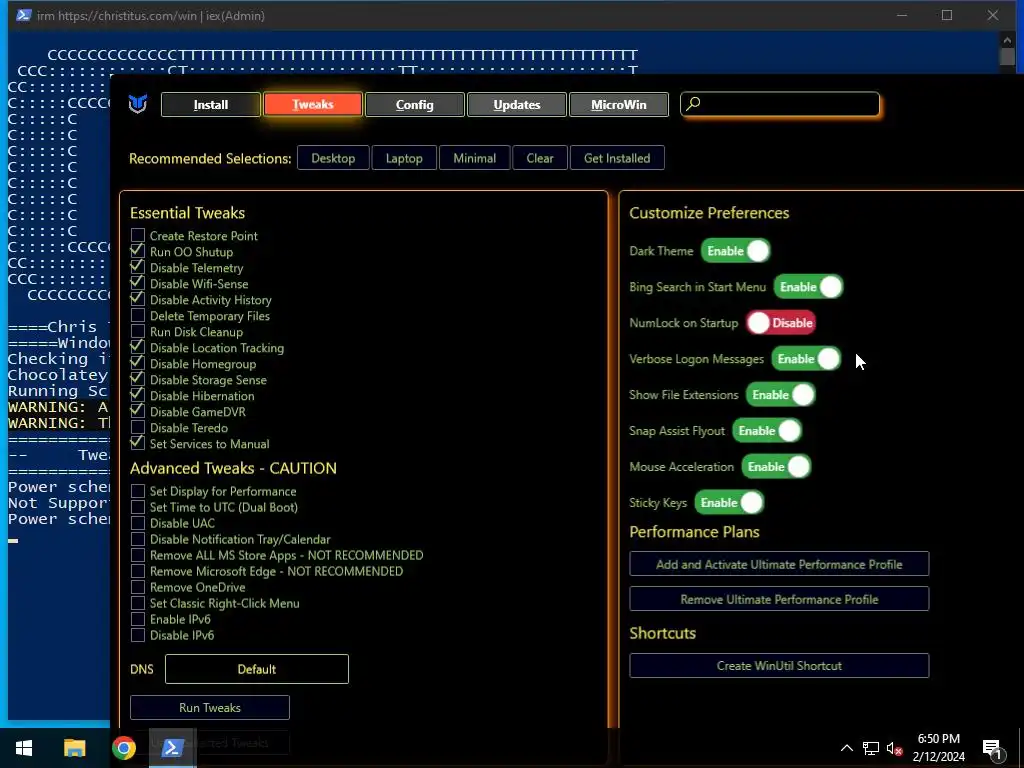Toggle NumLock on Startup switch
Image resolution: width=1024 pixels, height=768 pixels.
[x=782, y=323]
